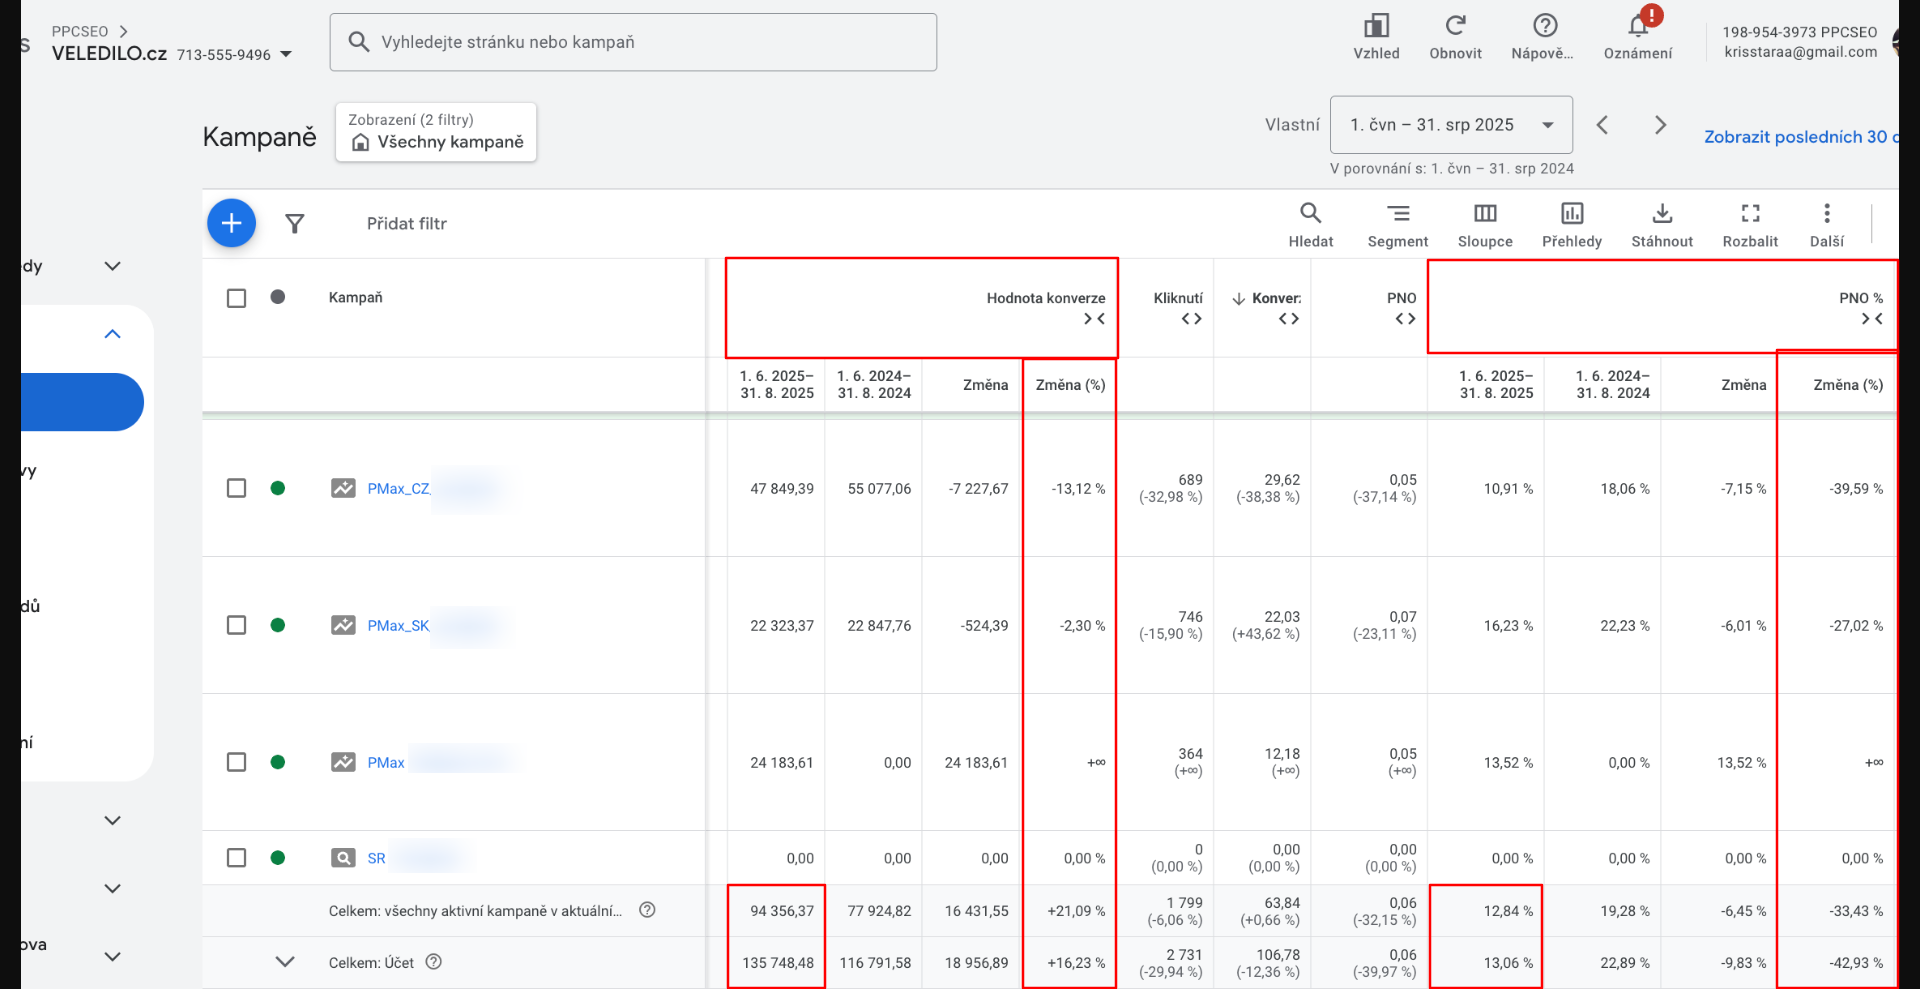1920x989 pixels.
Task: Select all campaigns header checkbox
Action: coord(236,298)
